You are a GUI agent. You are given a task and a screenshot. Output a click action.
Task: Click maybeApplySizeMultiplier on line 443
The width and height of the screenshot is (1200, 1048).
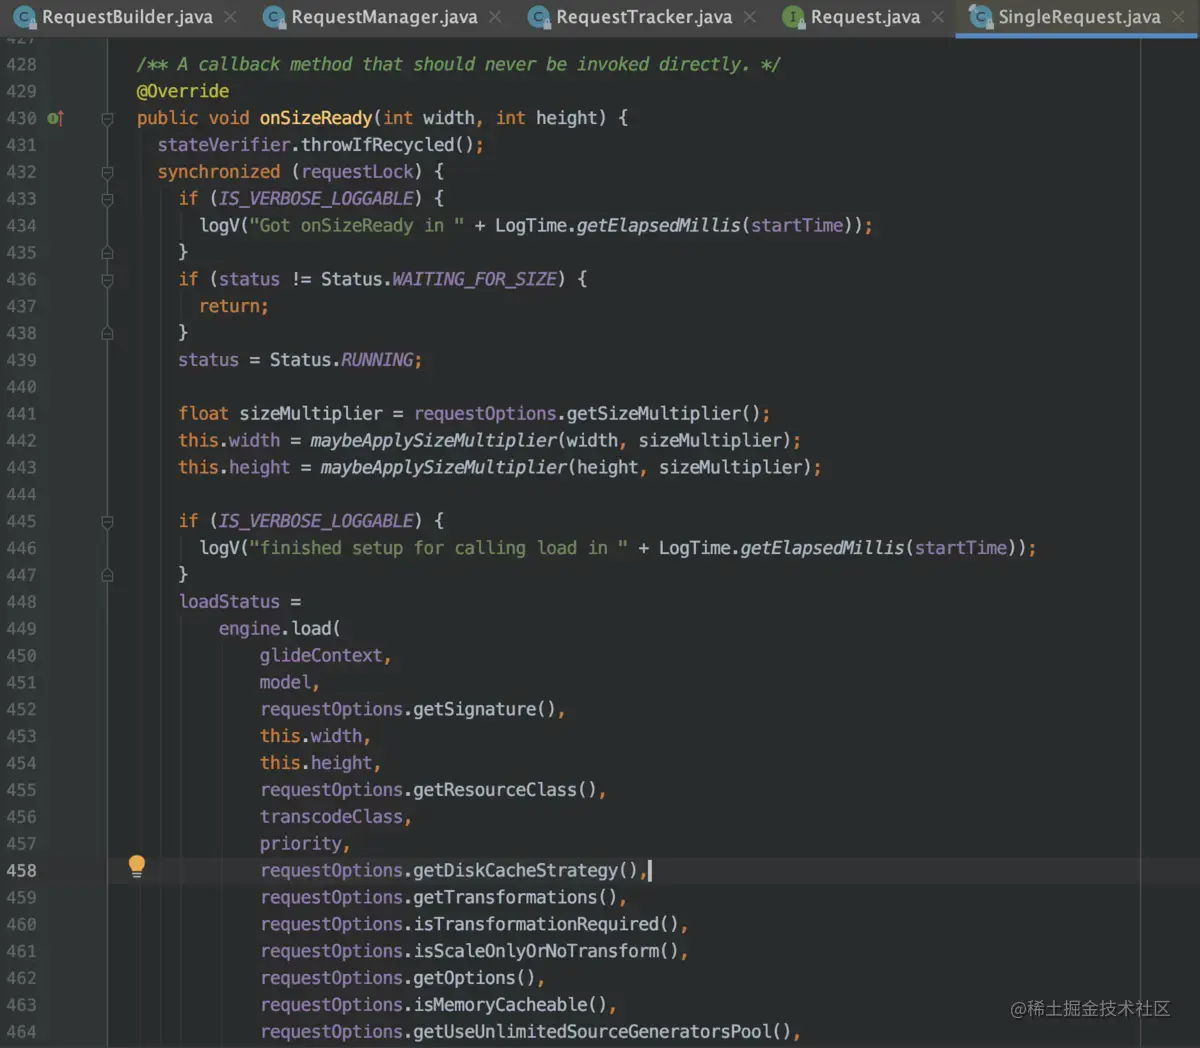443,468
